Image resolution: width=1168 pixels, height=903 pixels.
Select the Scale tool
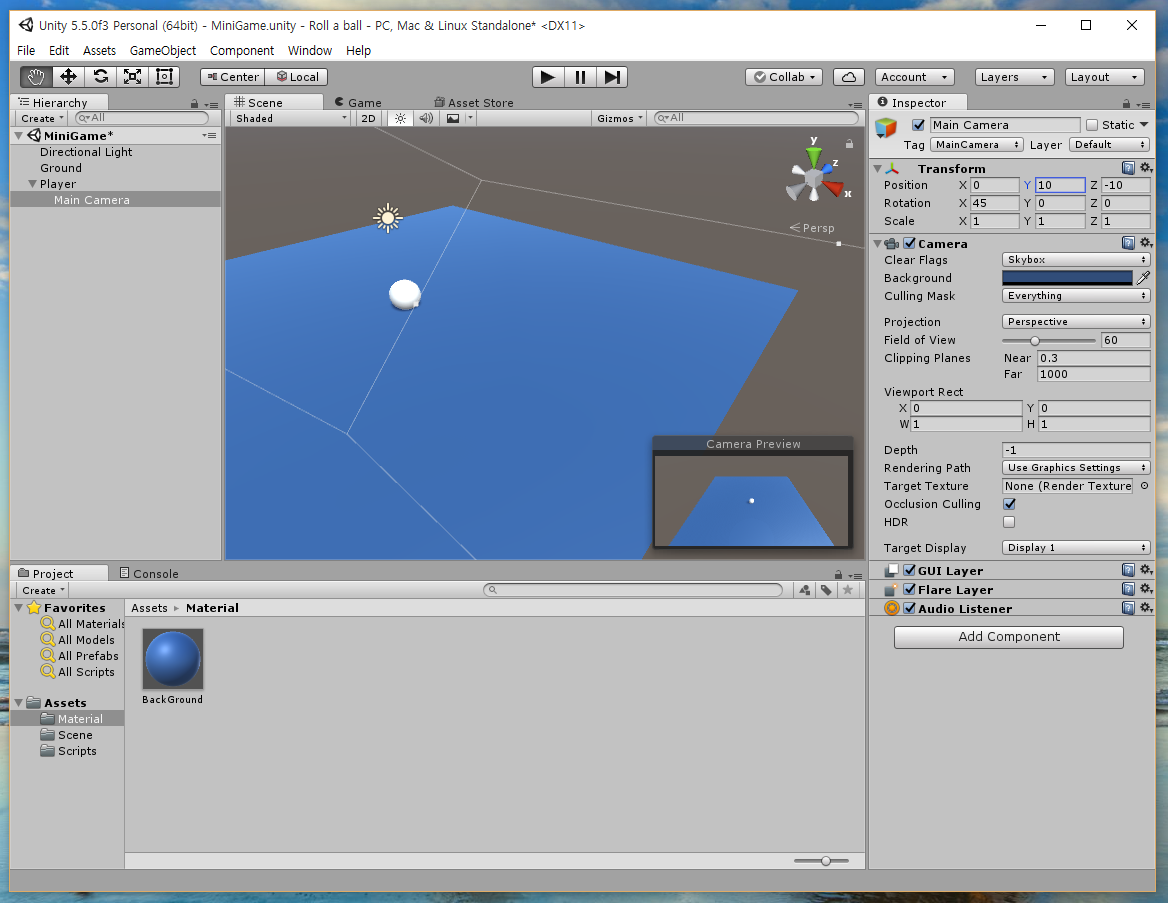pyautogui.click(x=131, y=76)
